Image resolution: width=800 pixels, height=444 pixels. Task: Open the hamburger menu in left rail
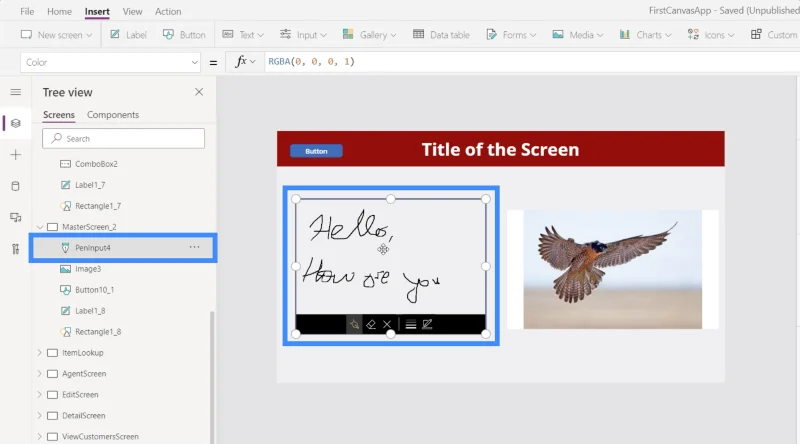(x=16, y=92)
